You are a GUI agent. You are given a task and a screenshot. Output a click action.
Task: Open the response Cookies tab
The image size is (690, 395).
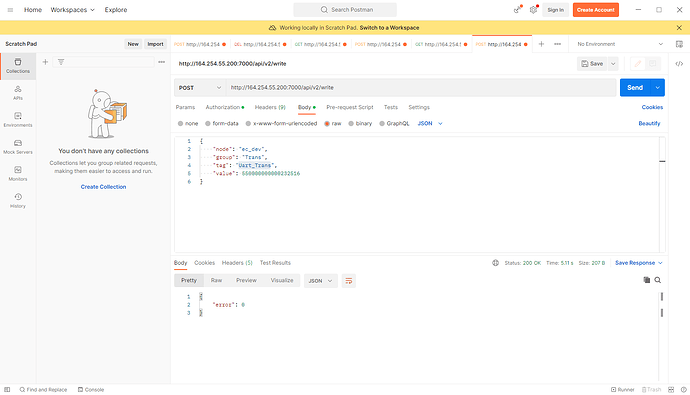point(205,263)
